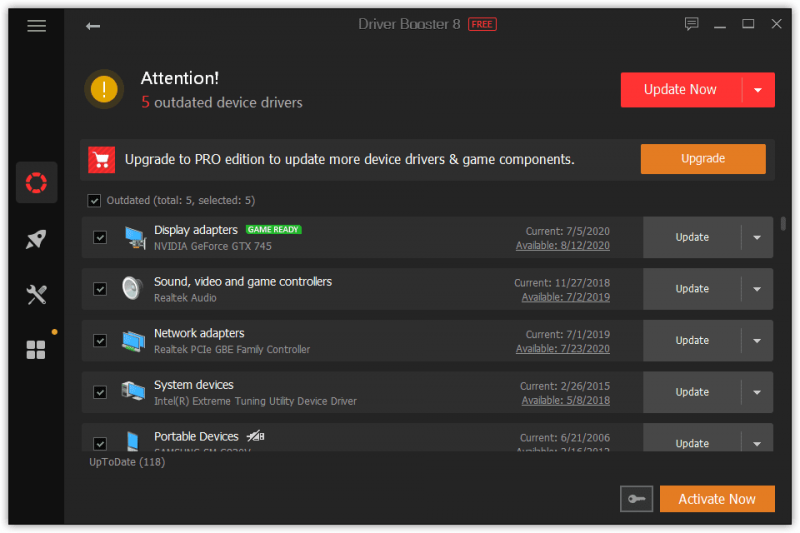Expand Network adapters update options arrow

pos(757,340)
